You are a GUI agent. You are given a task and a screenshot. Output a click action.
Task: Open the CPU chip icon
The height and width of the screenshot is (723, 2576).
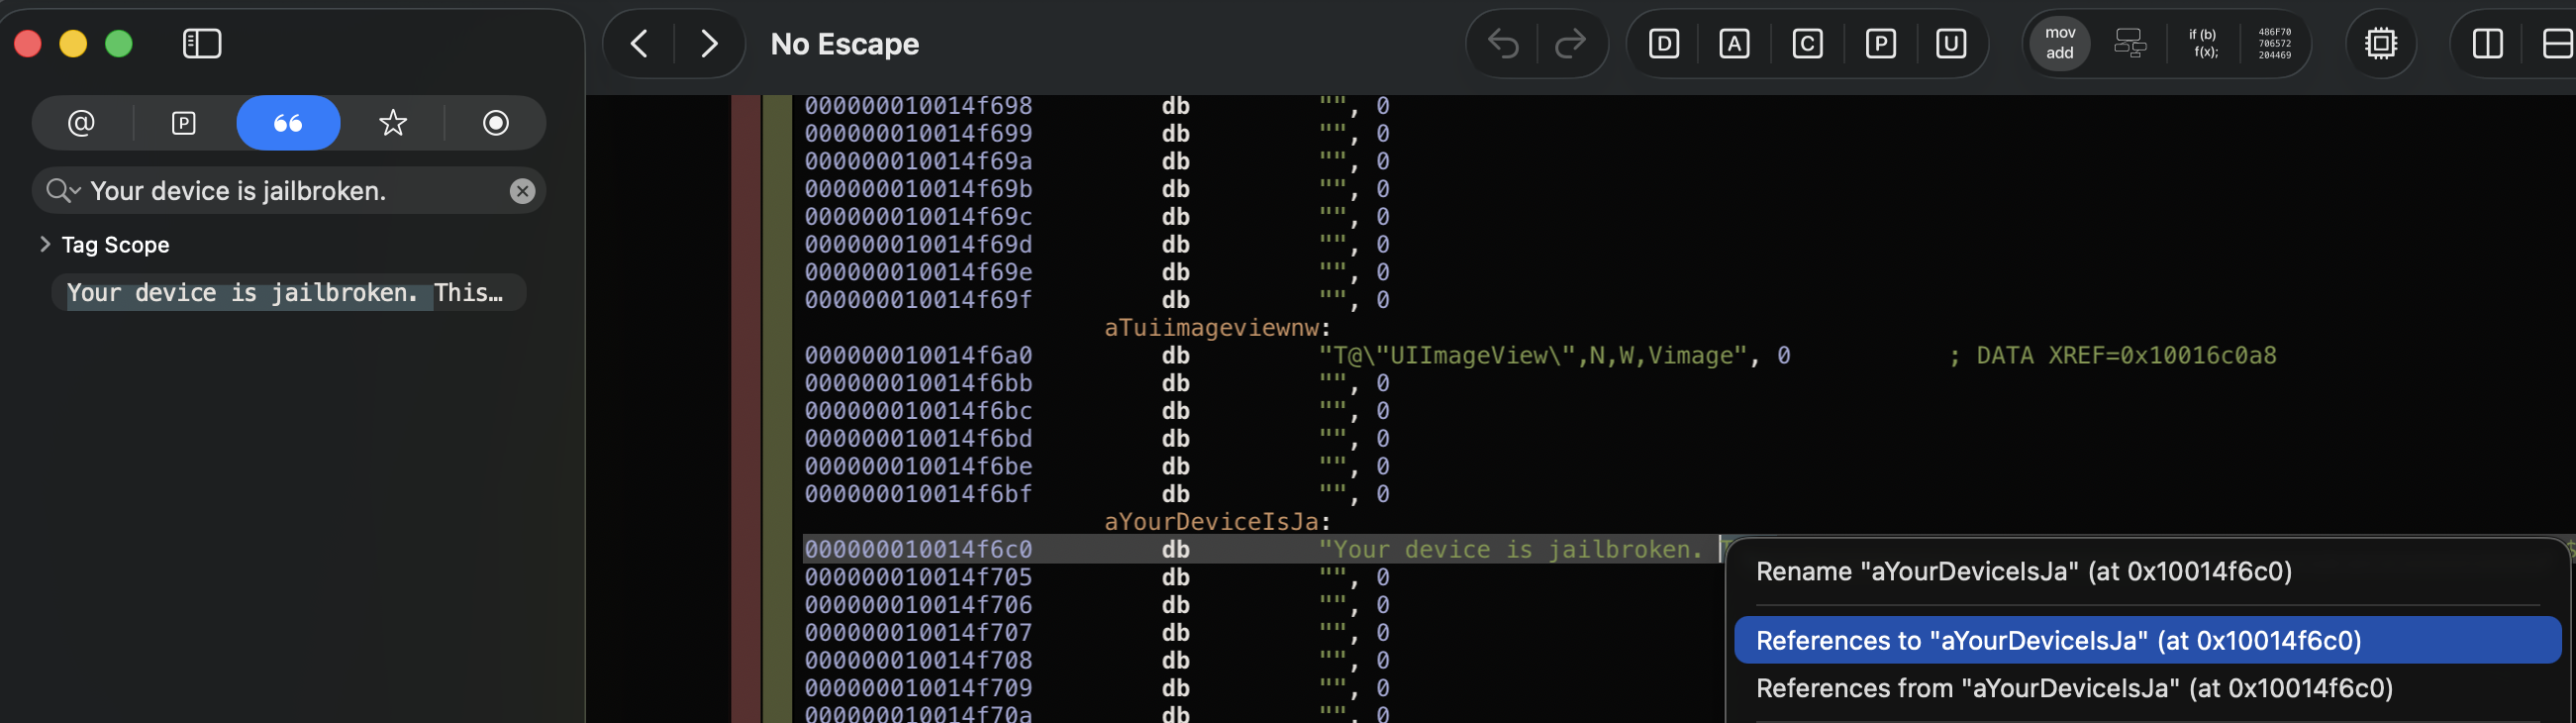click(x=2381, y=44)
